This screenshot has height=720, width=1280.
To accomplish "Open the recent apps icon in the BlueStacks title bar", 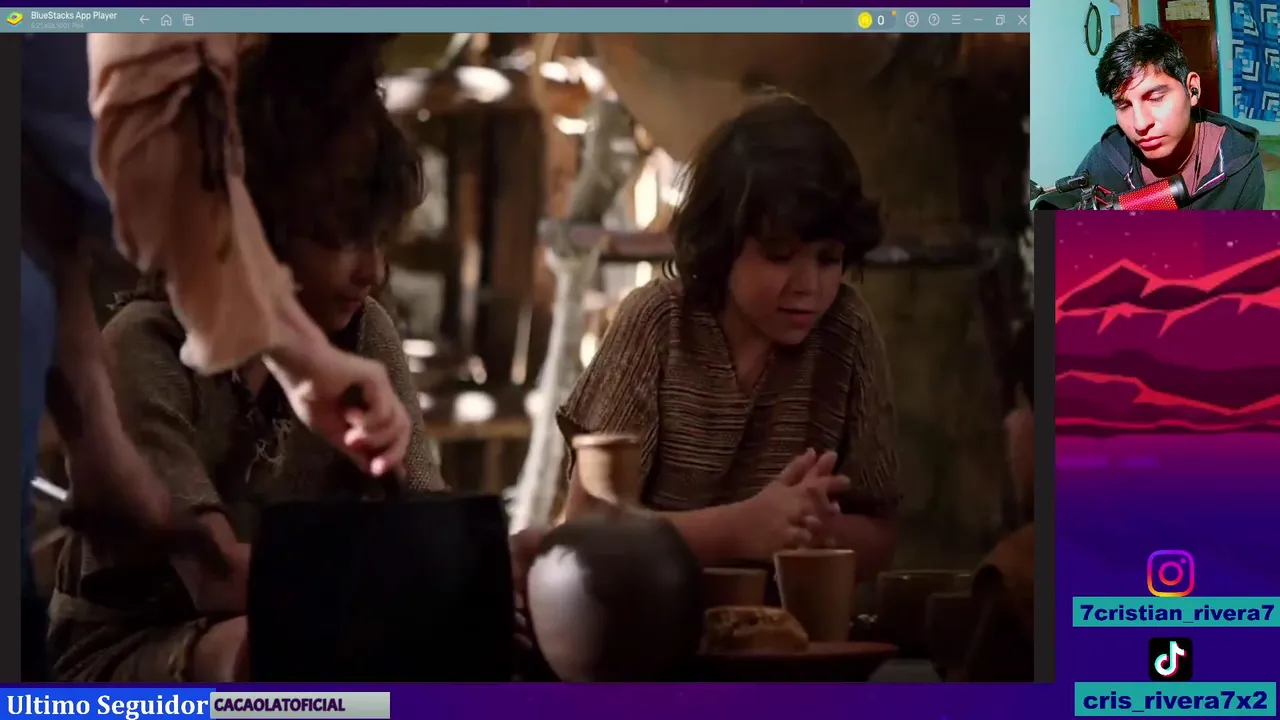I will [188, 20].
